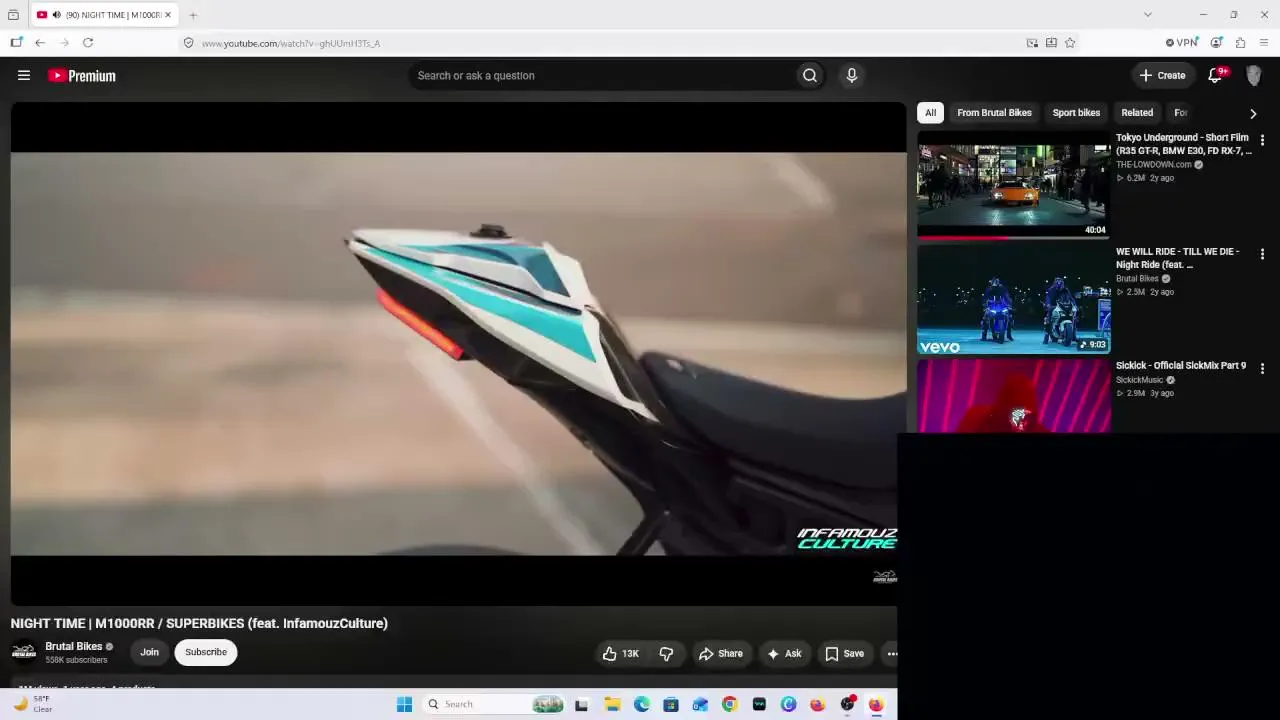Open the YouTube guide hamburger menu
1280x720 pixels.
point(24,75)
